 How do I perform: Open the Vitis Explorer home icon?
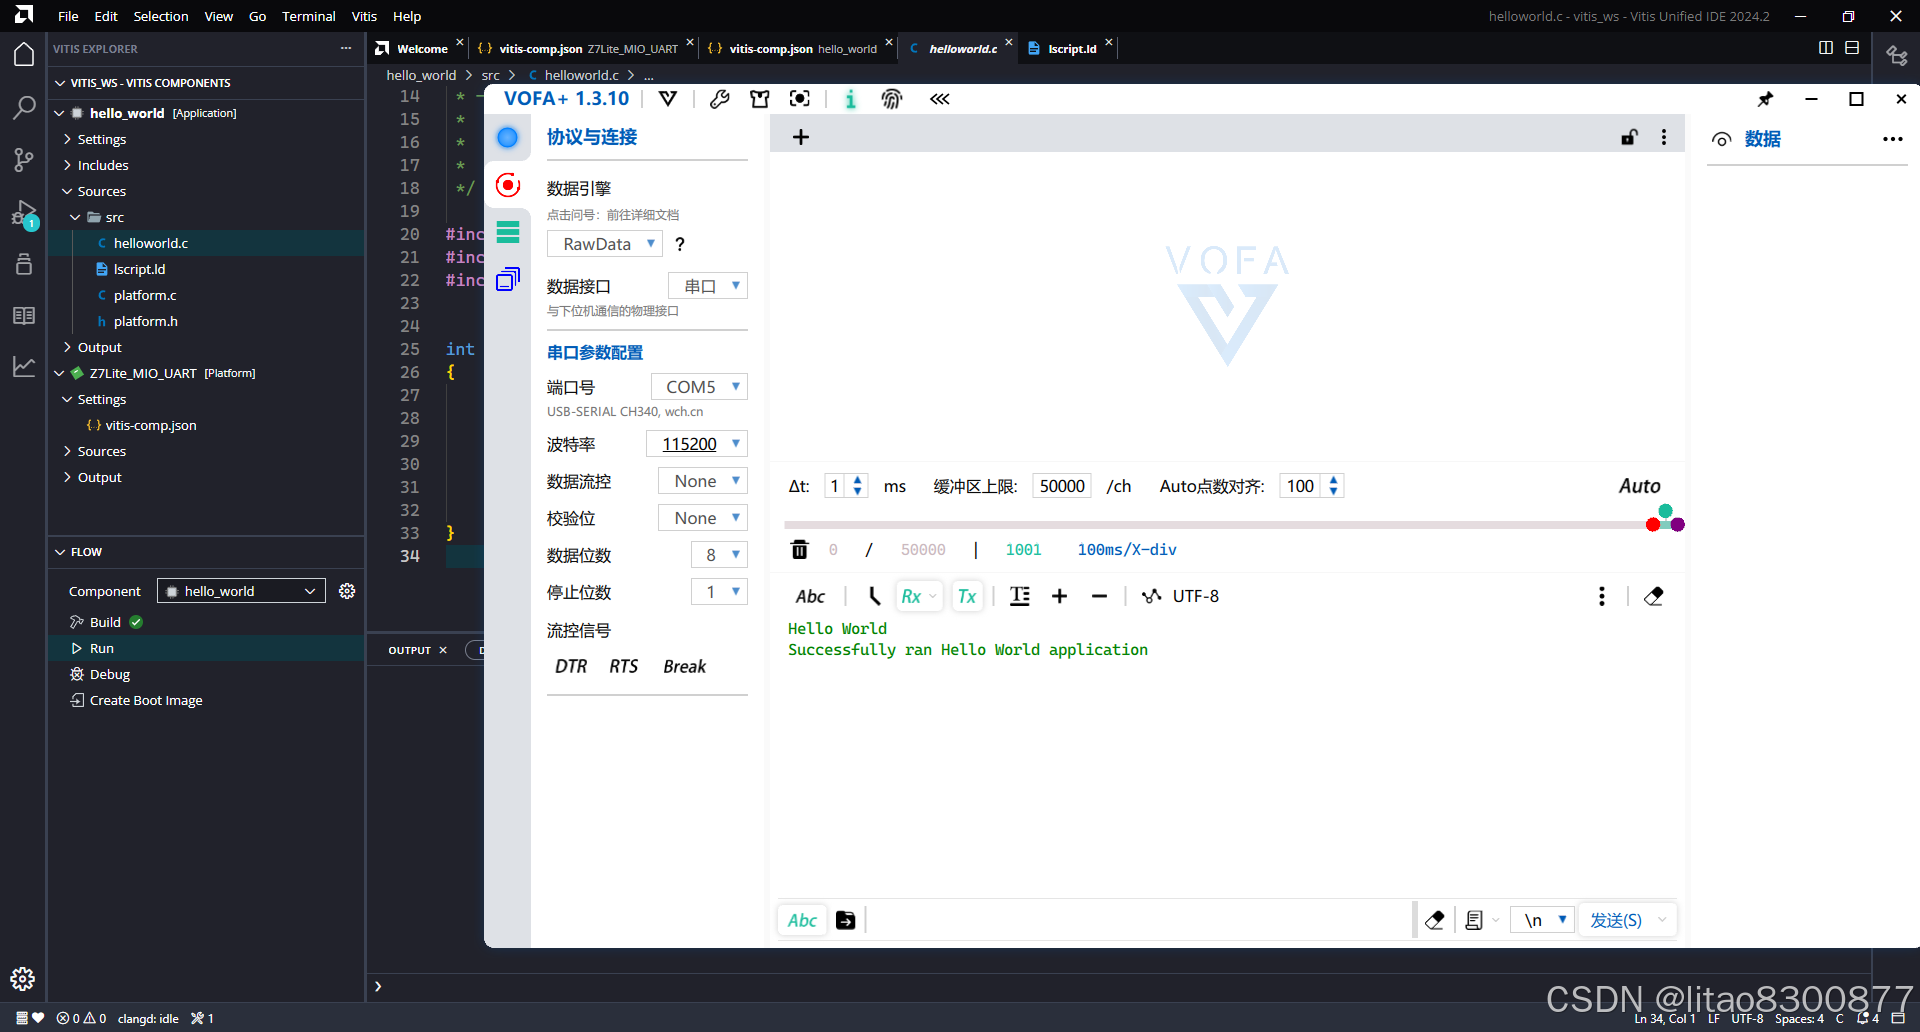pyautogui.click(x=24, y=54)
